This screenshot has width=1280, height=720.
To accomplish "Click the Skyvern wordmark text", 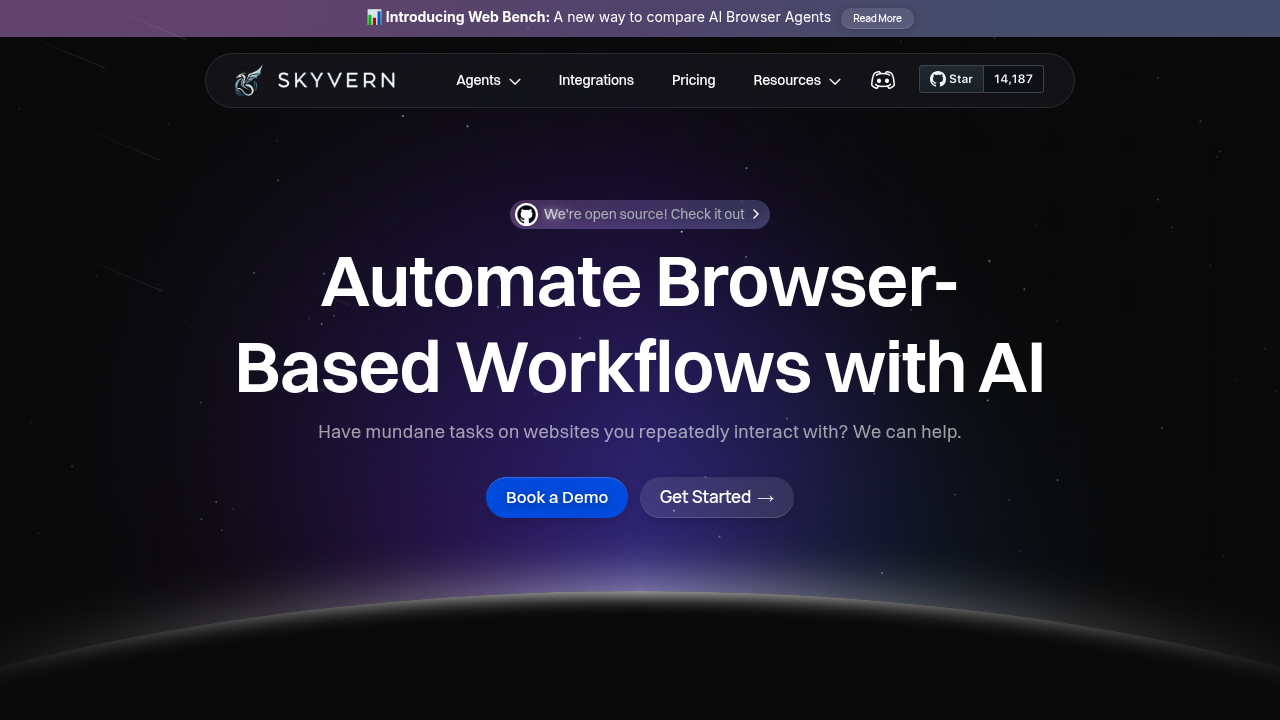I will (336, 80).
